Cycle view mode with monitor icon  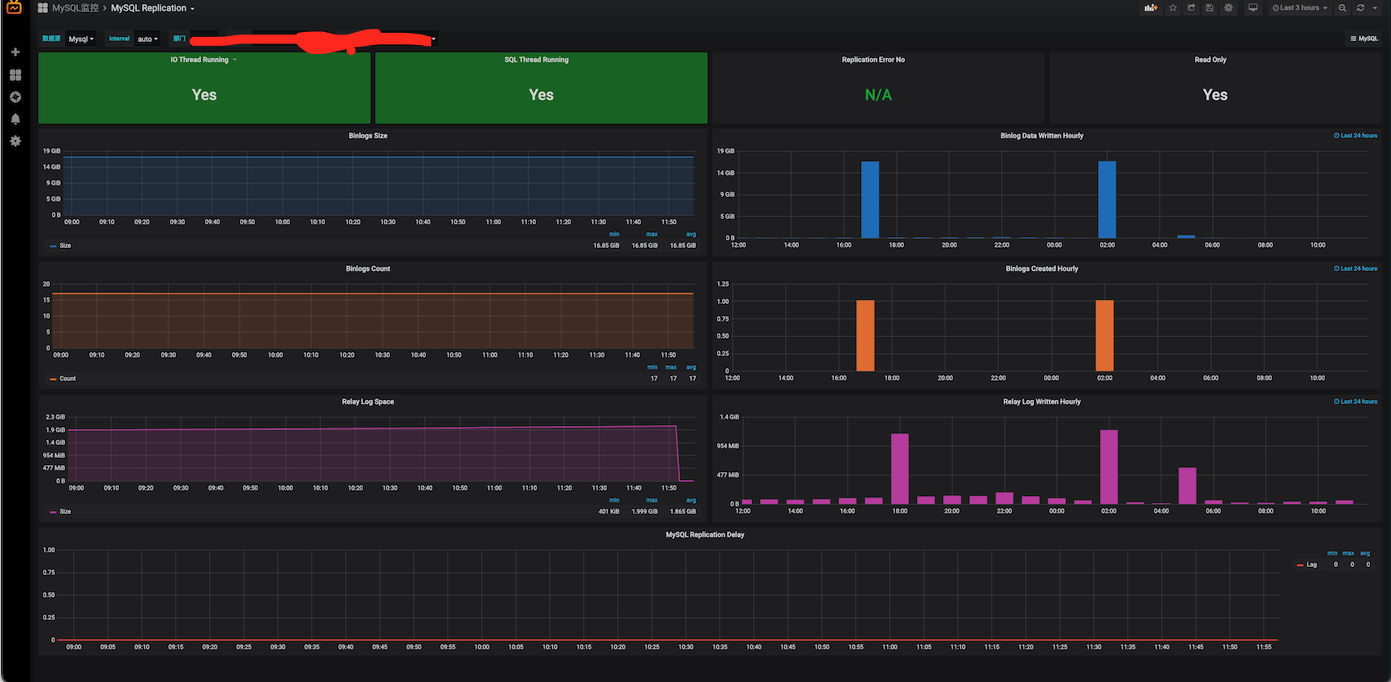point(1253,8)
